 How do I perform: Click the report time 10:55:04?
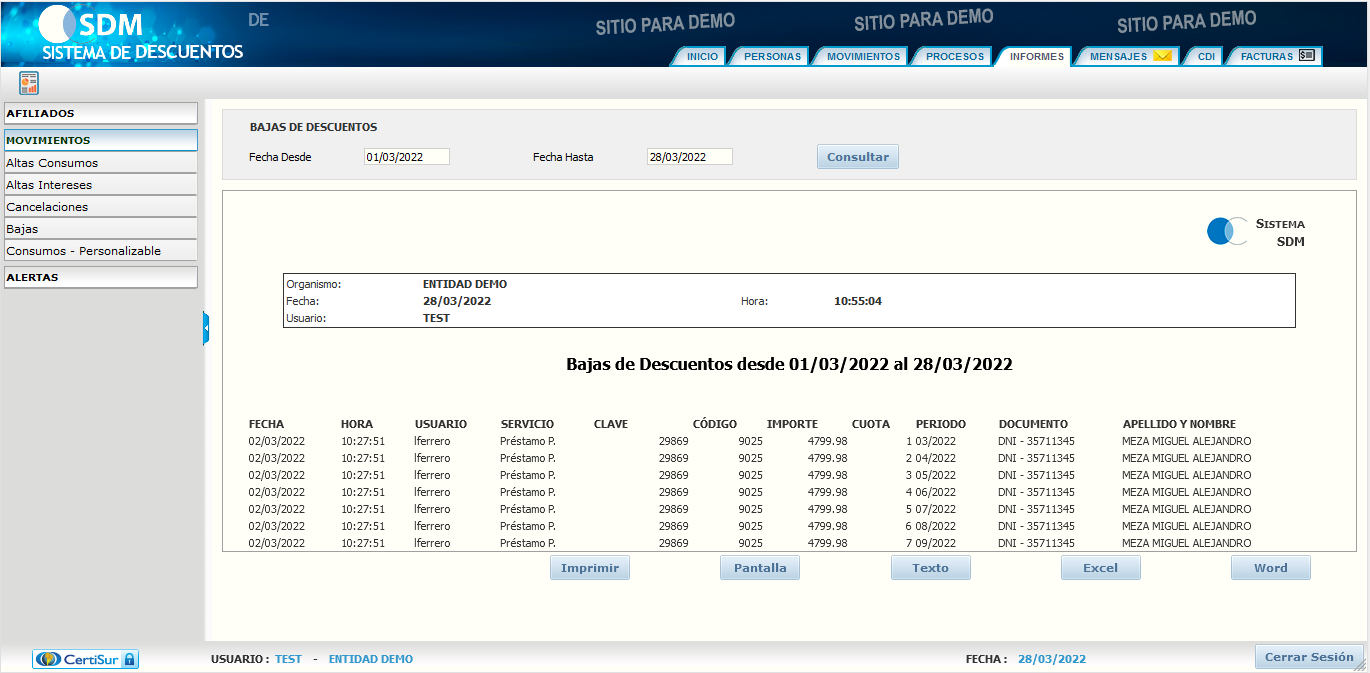(x=858, y=301)
